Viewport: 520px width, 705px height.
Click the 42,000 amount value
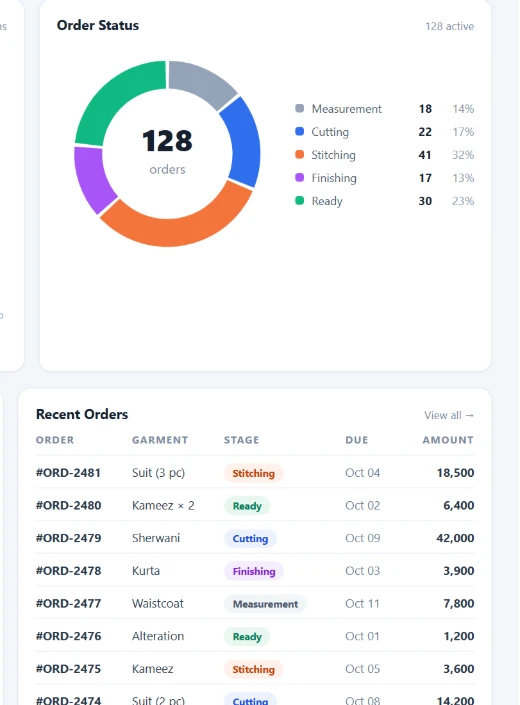tap(455, 538)
